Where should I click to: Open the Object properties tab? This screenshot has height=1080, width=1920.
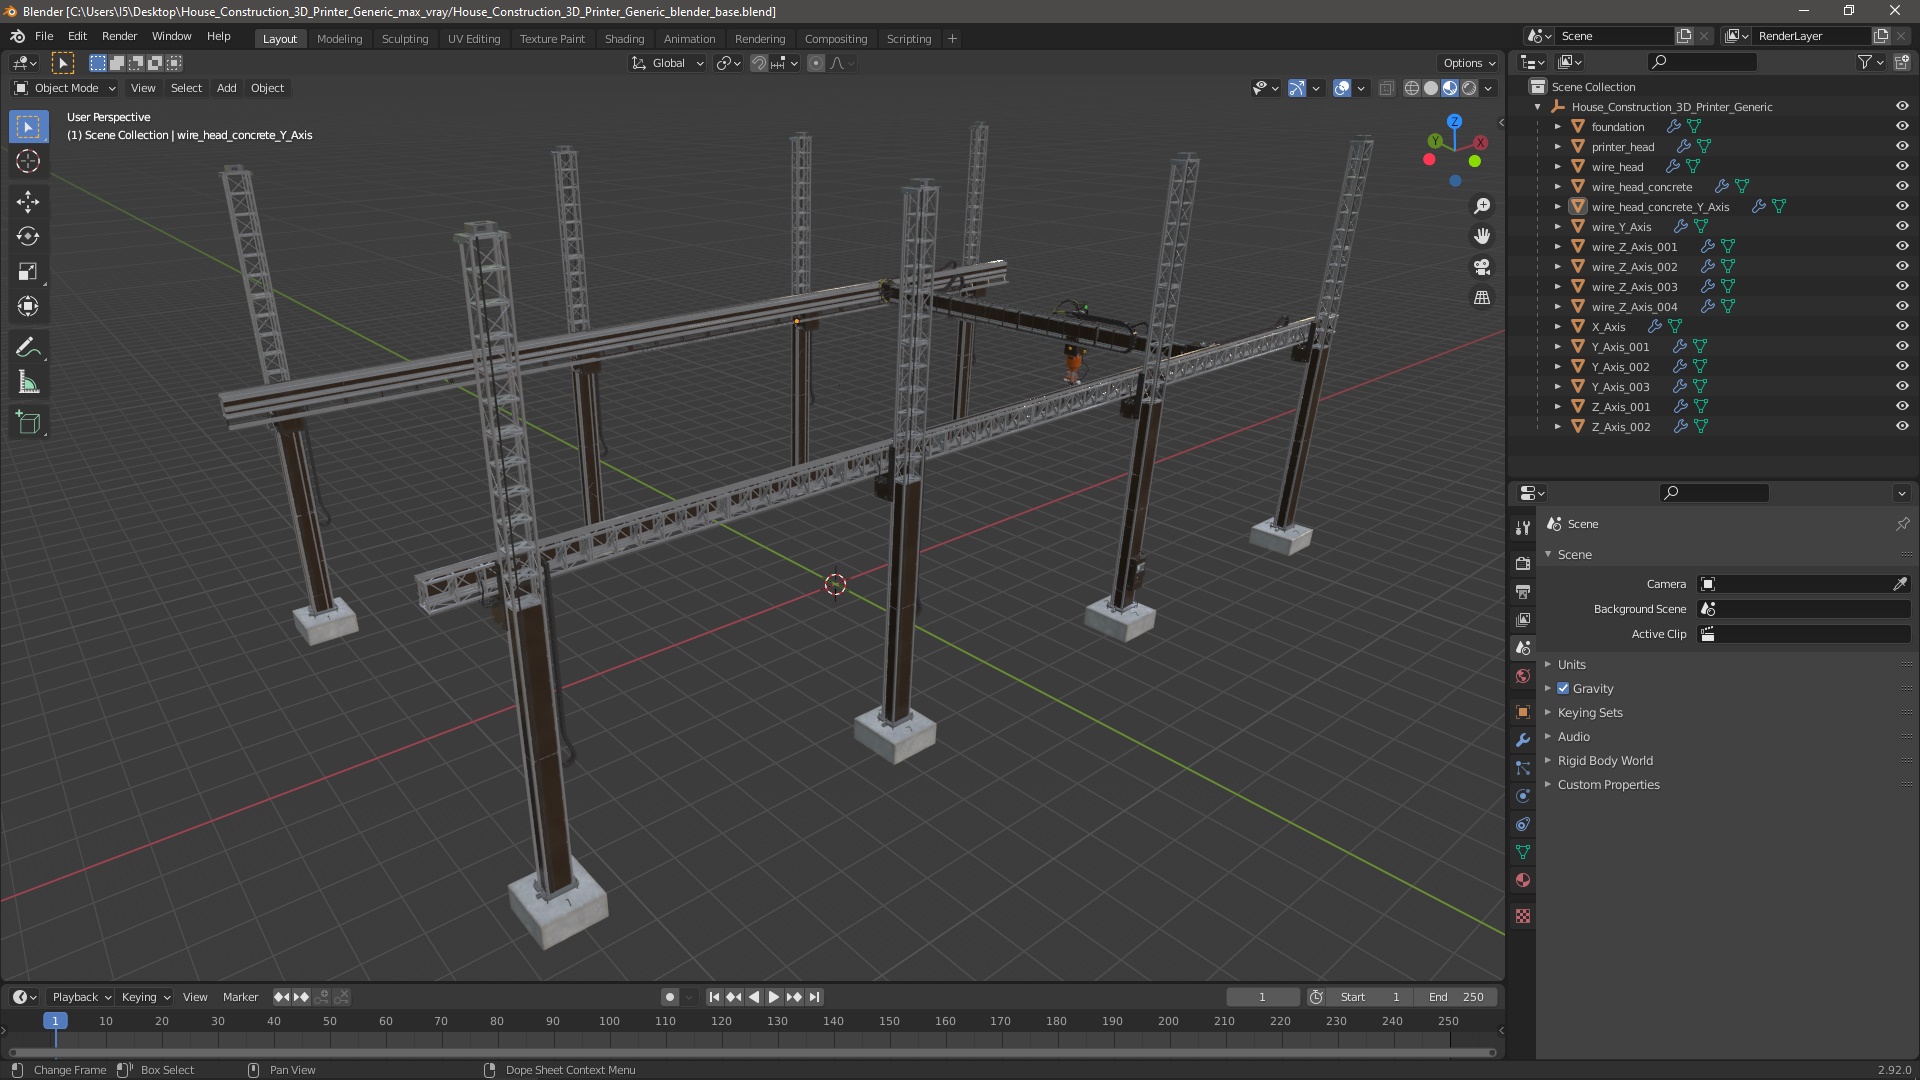[1523, 712]
